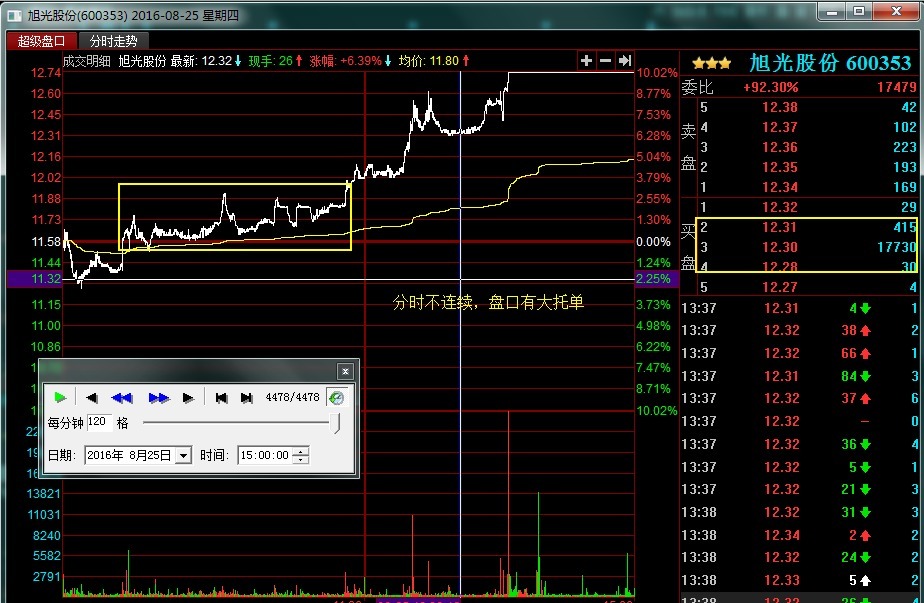Image resolution: width=924 pixels, height=603 pixels.
Task: Increase the time using the spinner up arrow
Action: pos(302,452)
